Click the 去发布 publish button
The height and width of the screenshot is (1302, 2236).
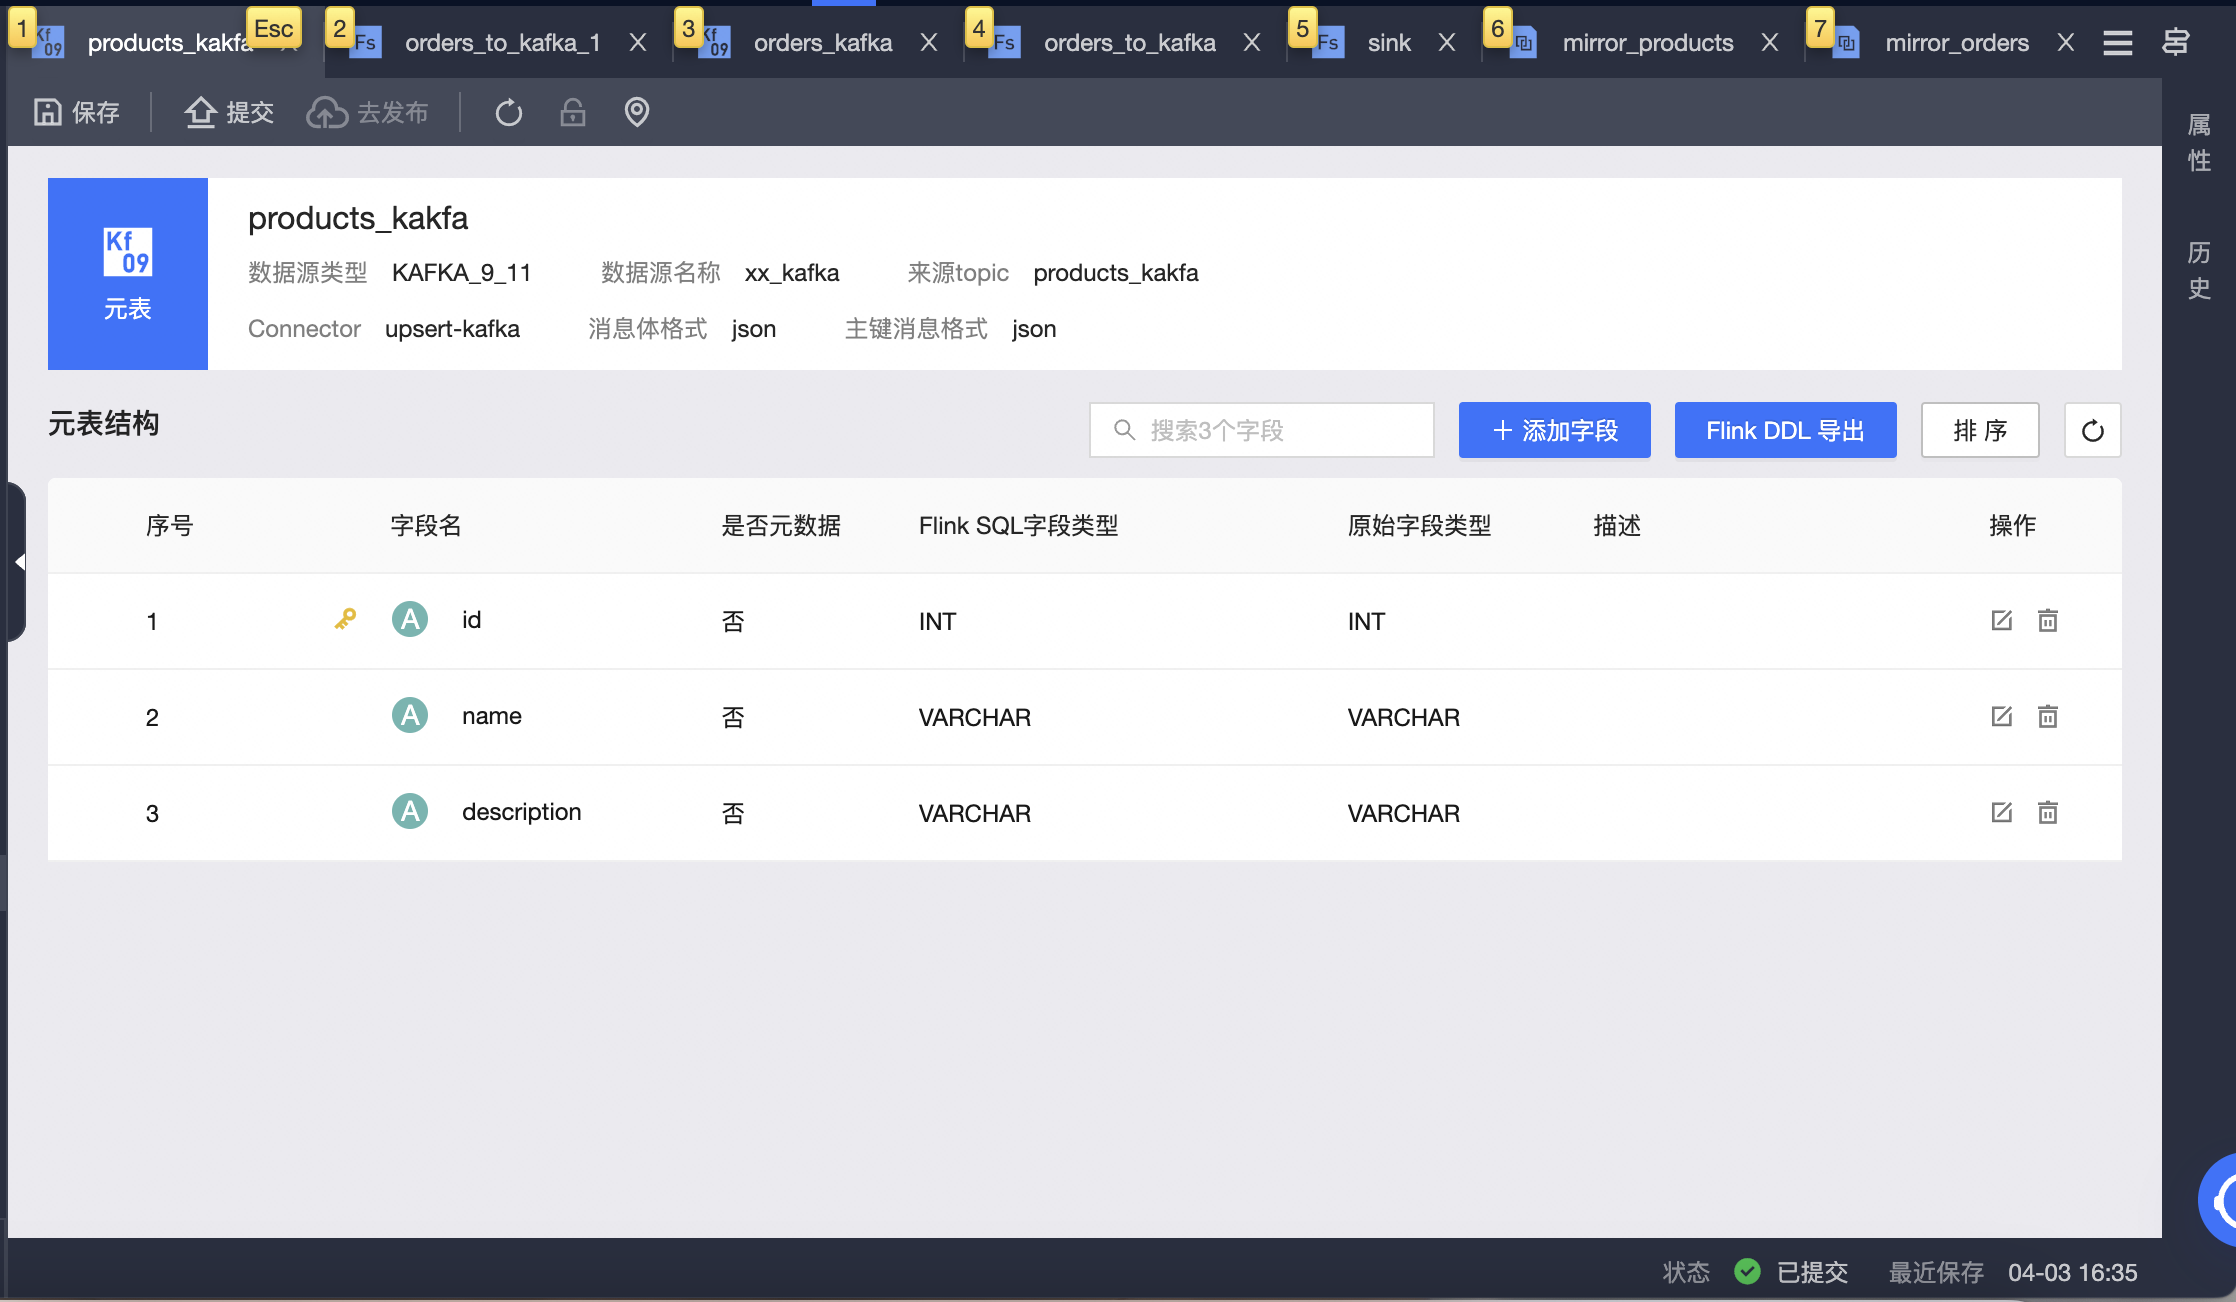tap(367, 112)
